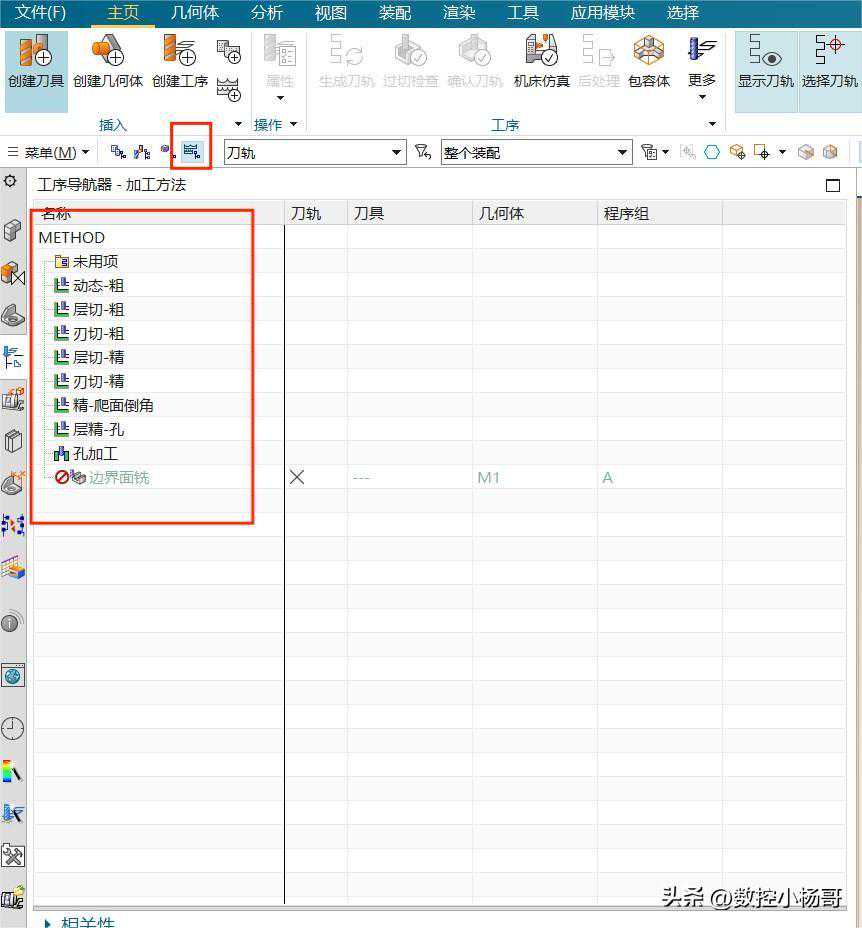
Task: Open navigator settings gear icon
Action: point(11,181)
